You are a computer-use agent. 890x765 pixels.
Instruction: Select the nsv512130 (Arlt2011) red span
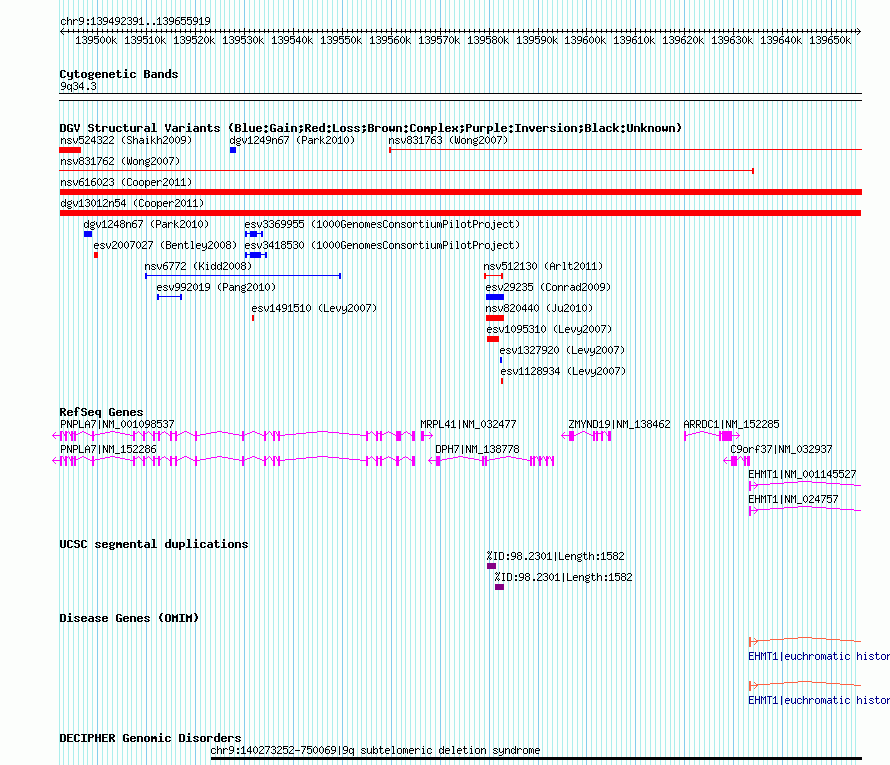493,276
